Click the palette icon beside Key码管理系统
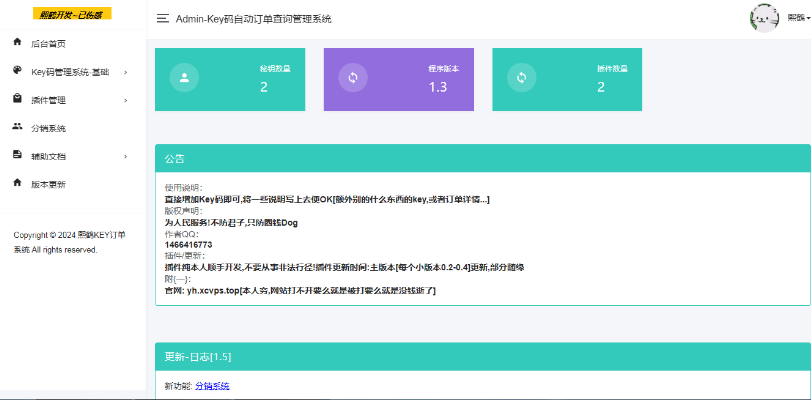811x404 pixels. pos(17,70)
